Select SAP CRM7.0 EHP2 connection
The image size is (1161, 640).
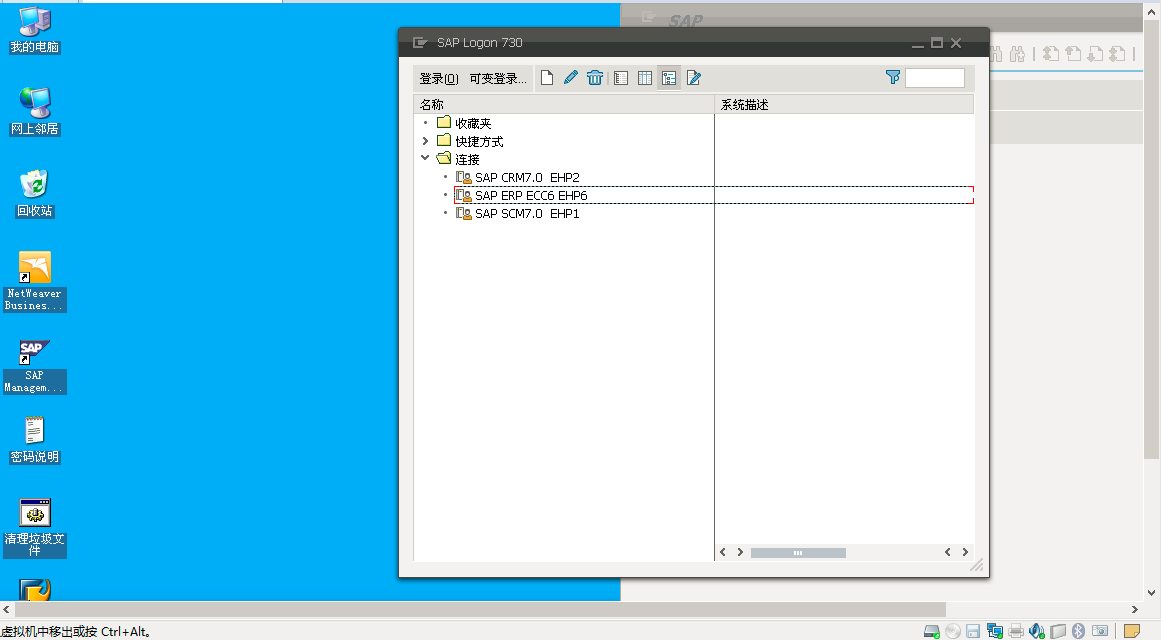[x=527, y=178]
